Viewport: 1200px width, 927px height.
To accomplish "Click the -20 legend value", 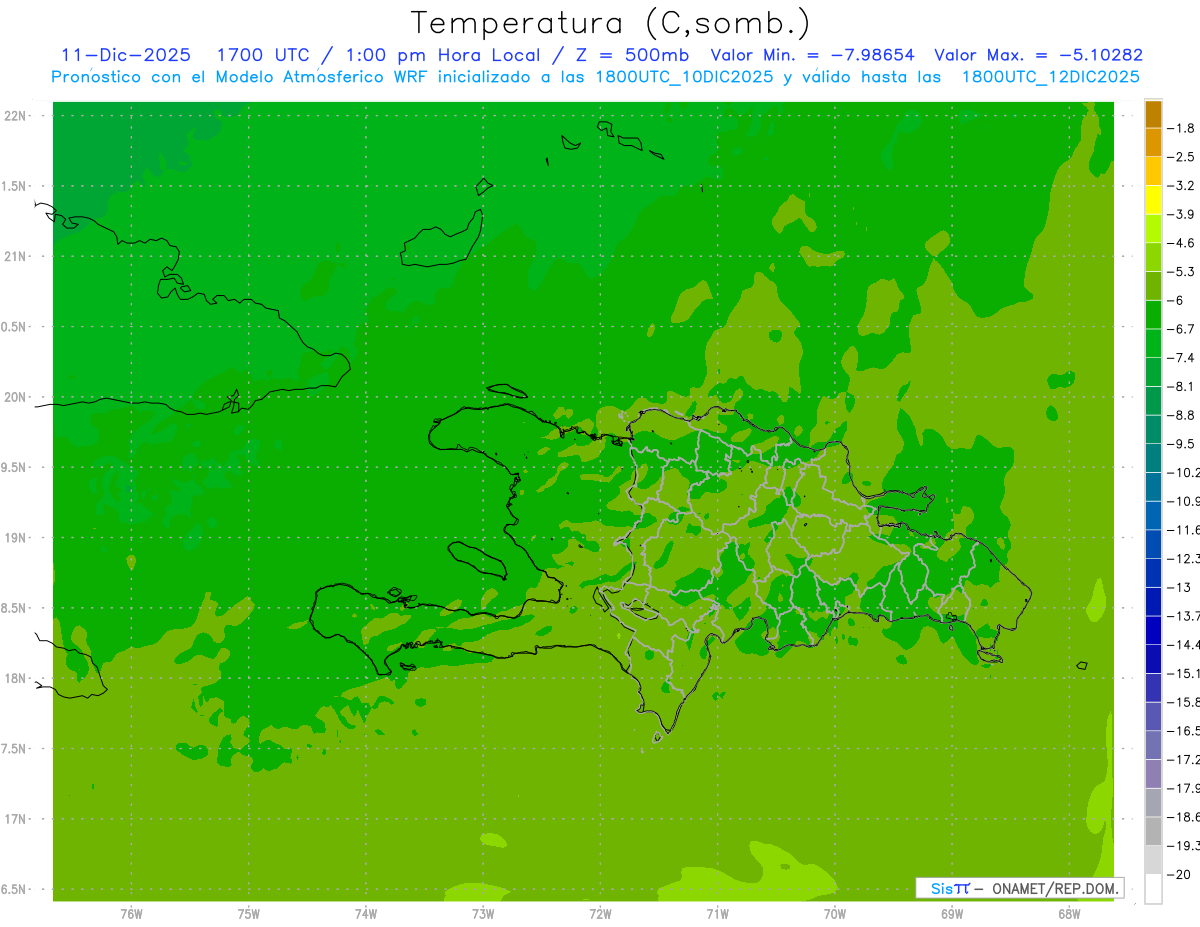I will [1181, 874].
